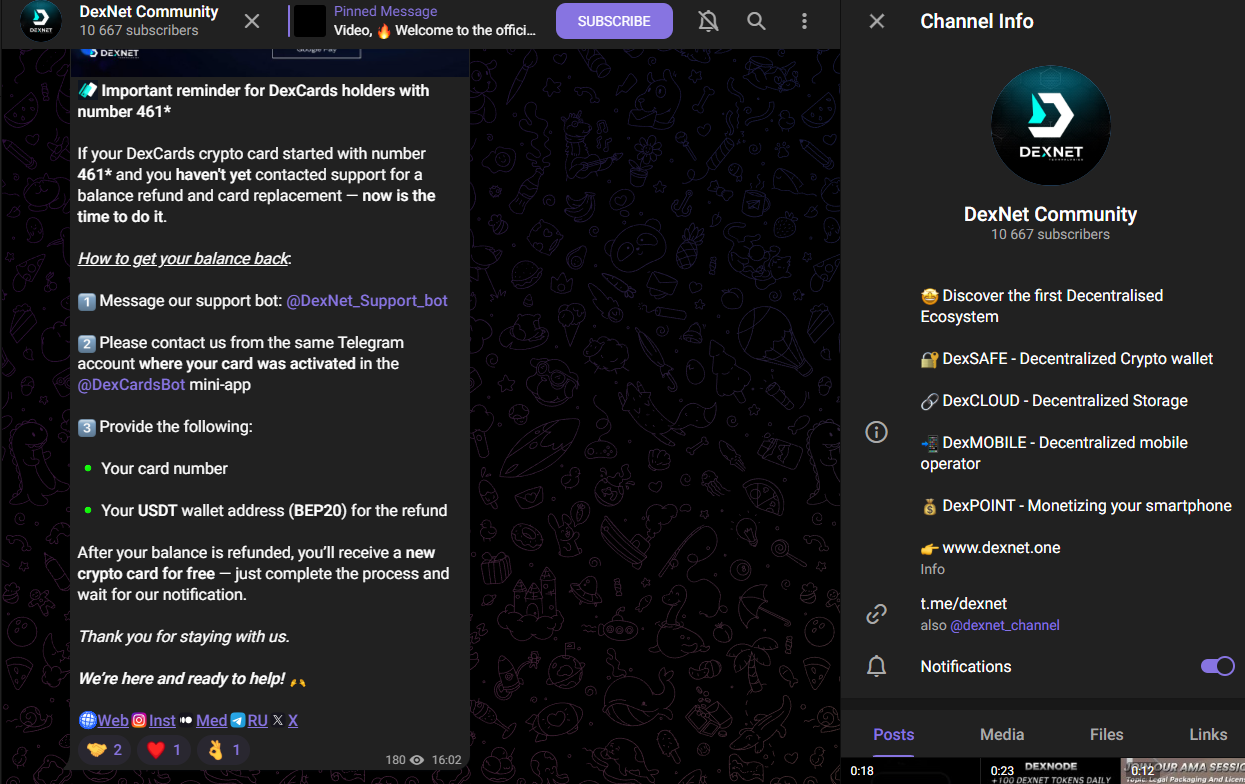The image size is (1245, 784).
Task: Open the @DexCardsBot mention link
Action: click(131, 384)
